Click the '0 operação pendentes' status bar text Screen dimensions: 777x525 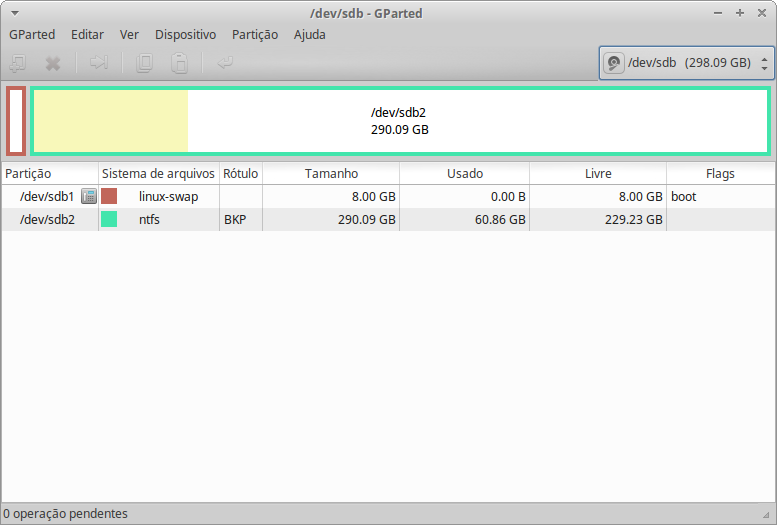tap(65, 514)
